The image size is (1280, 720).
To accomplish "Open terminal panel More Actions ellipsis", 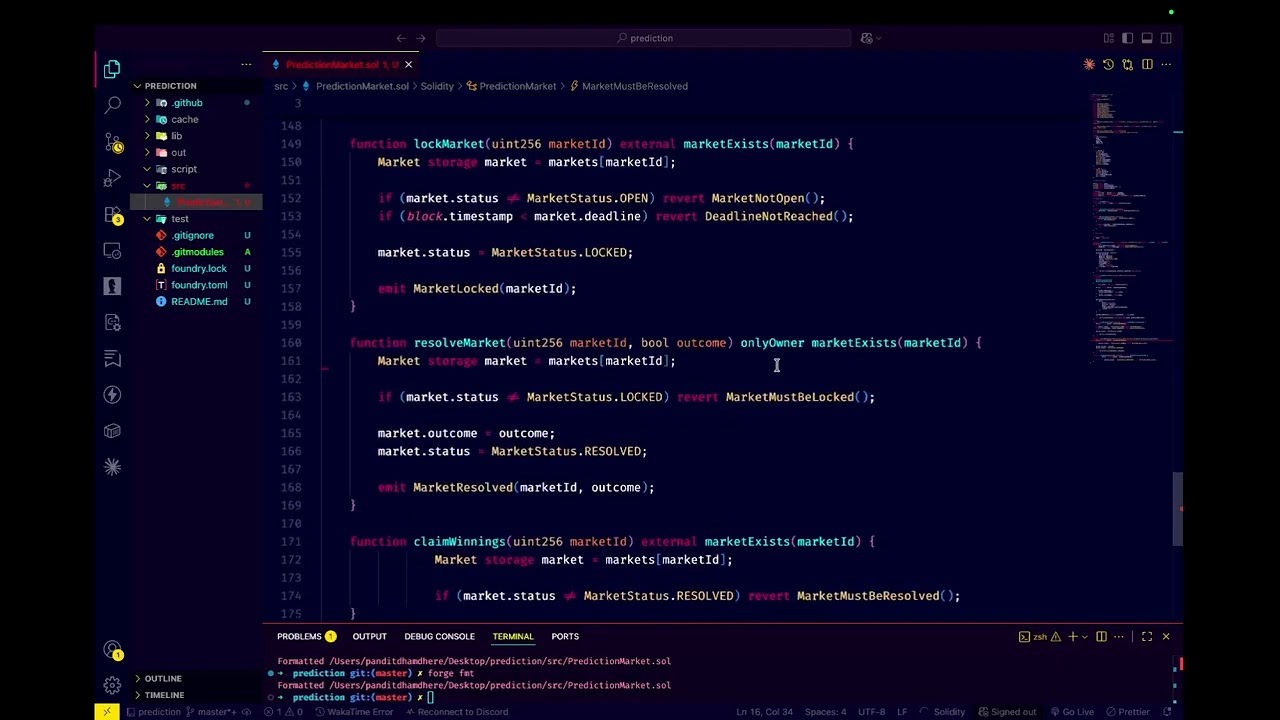I will [1120, 636].
